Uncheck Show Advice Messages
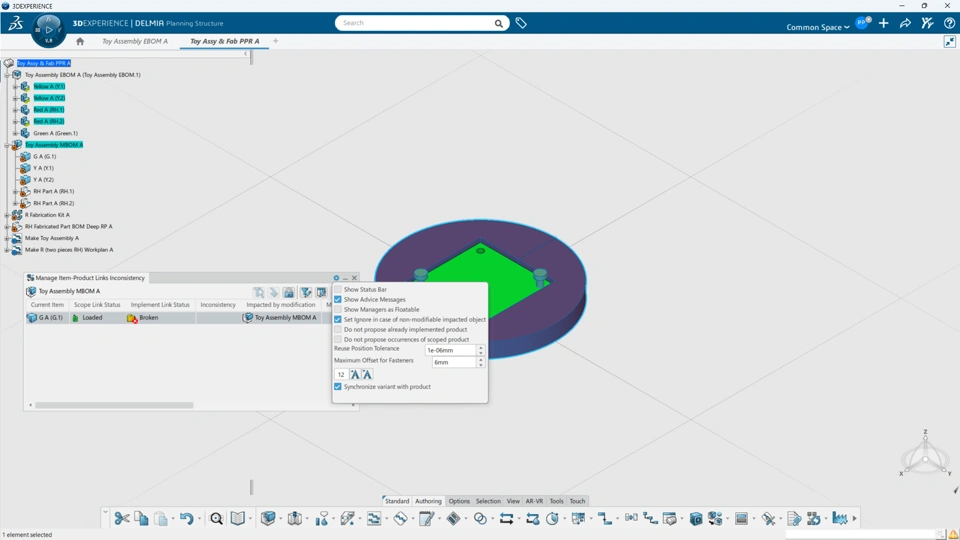Viewport: 960px width, 540px height. 338,299
